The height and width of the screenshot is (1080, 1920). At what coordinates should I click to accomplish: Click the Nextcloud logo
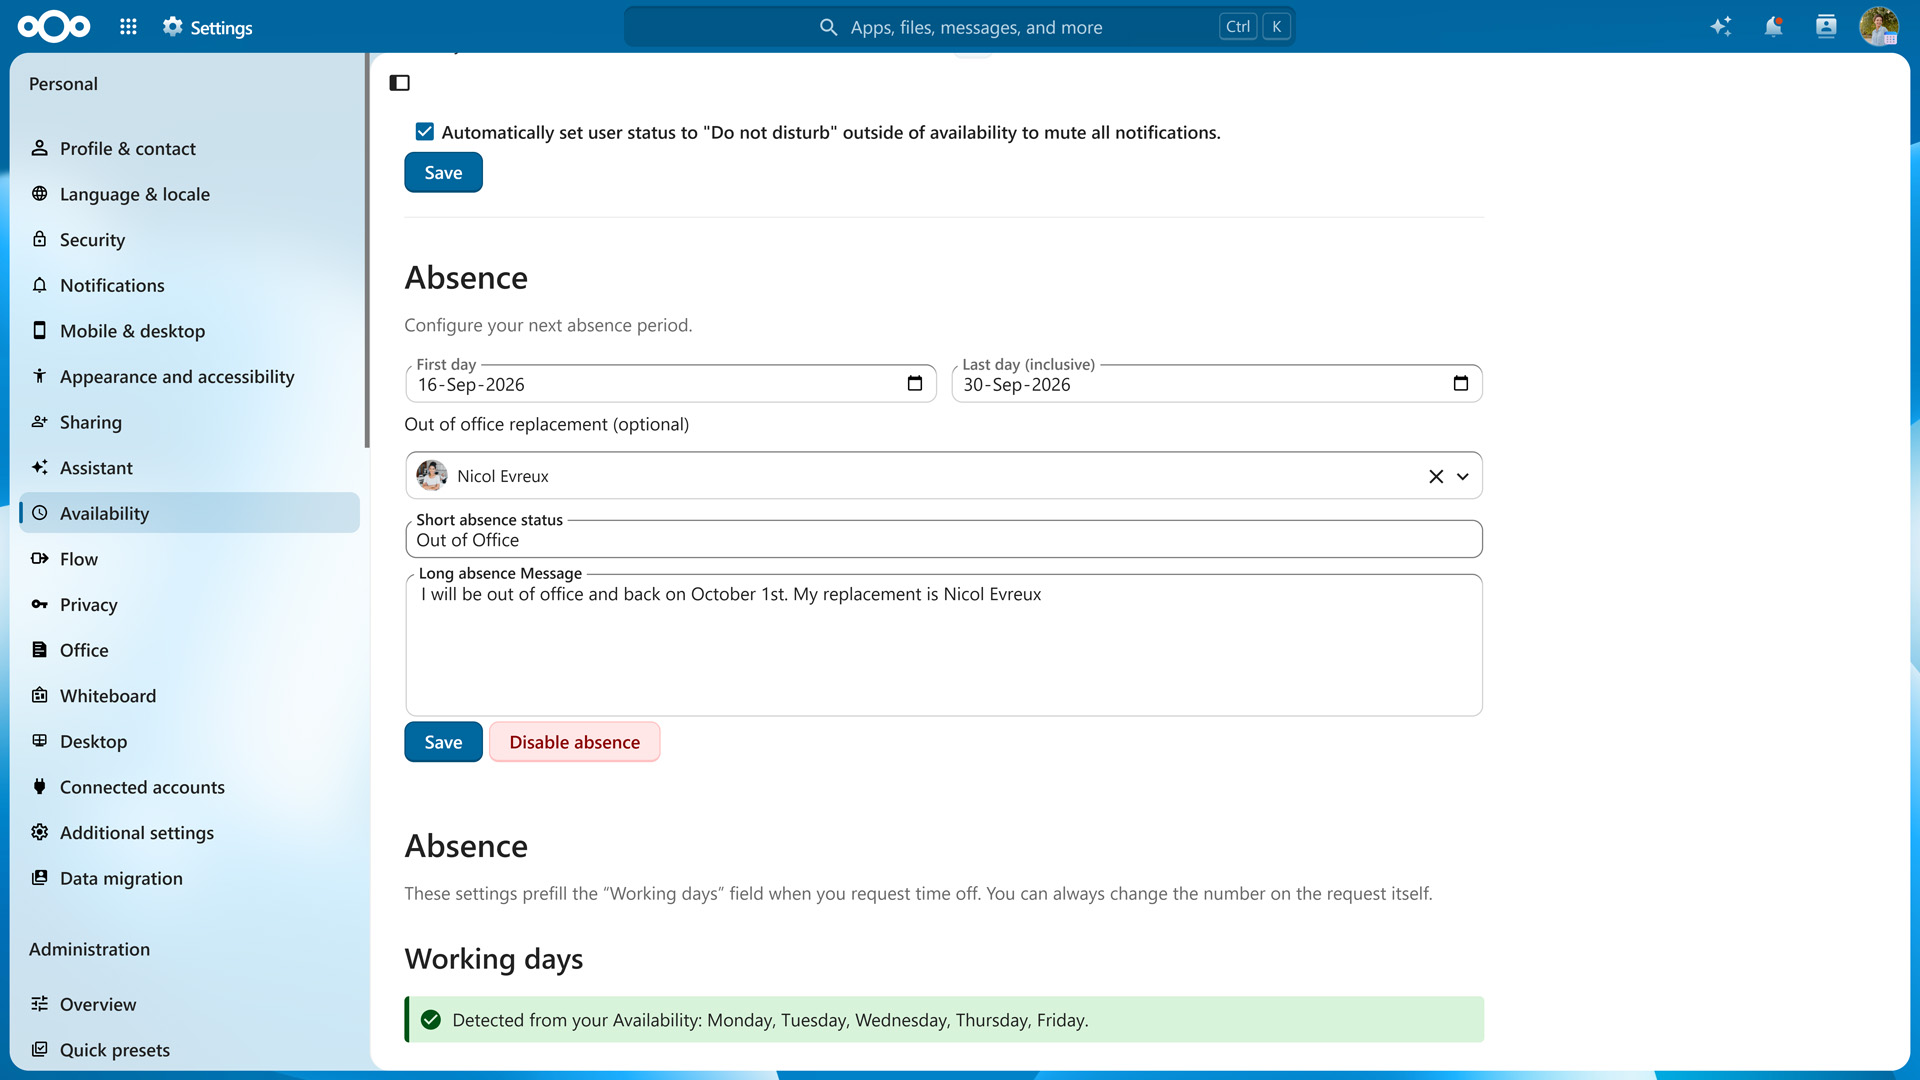click(54, 27)
